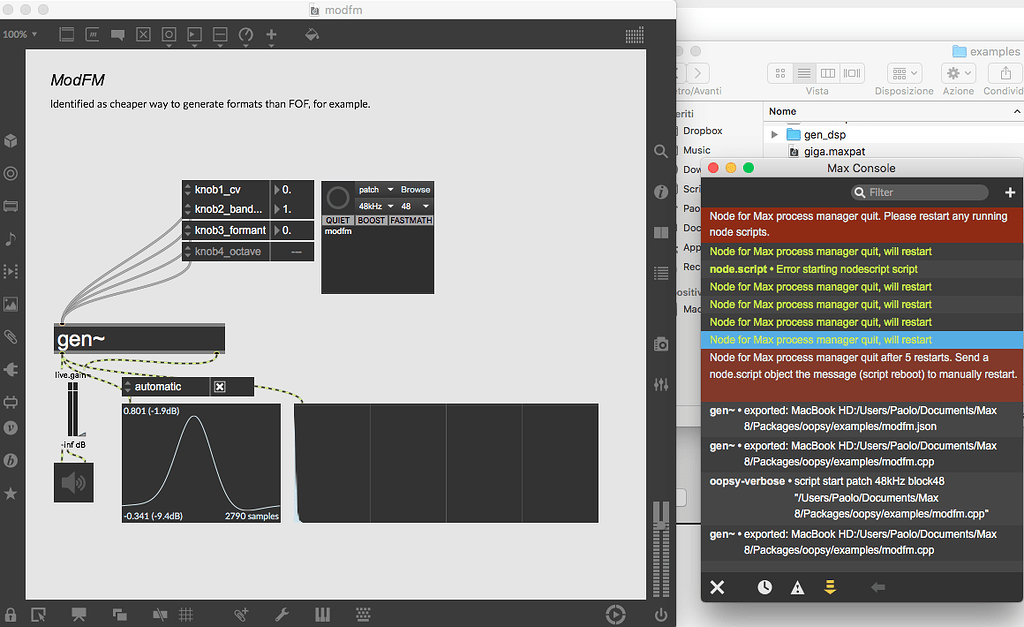
Task: Lock the patcher using the padlock icon
Action: pyautogui.click(x=10, y=614)
